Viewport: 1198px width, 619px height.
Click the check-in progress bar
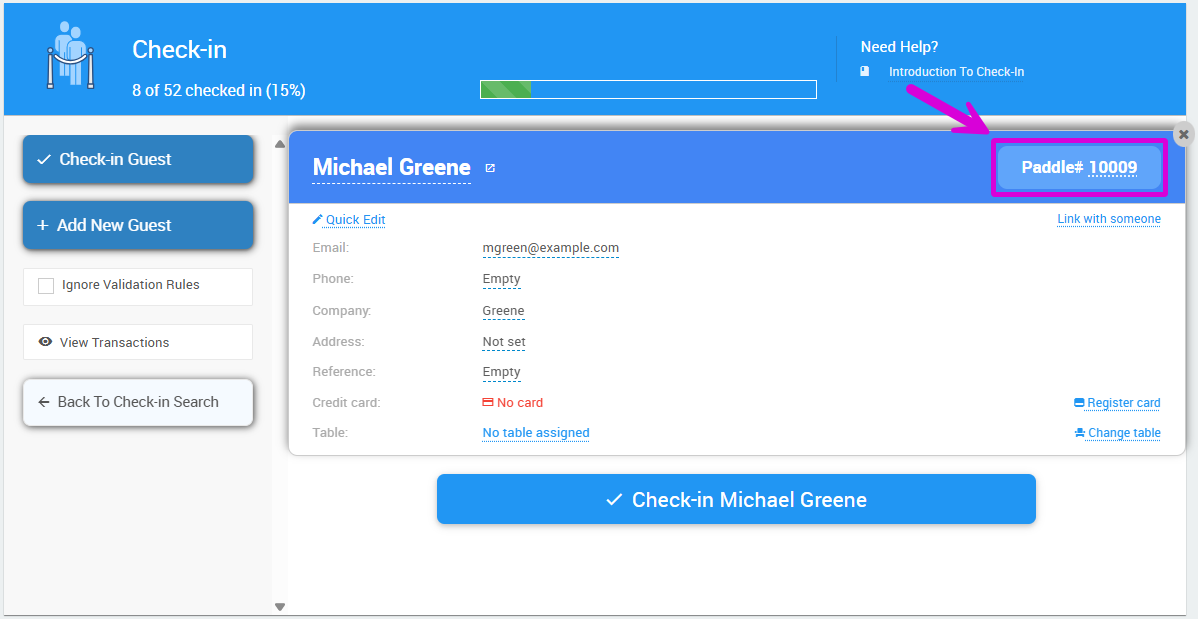click(648, 90)
